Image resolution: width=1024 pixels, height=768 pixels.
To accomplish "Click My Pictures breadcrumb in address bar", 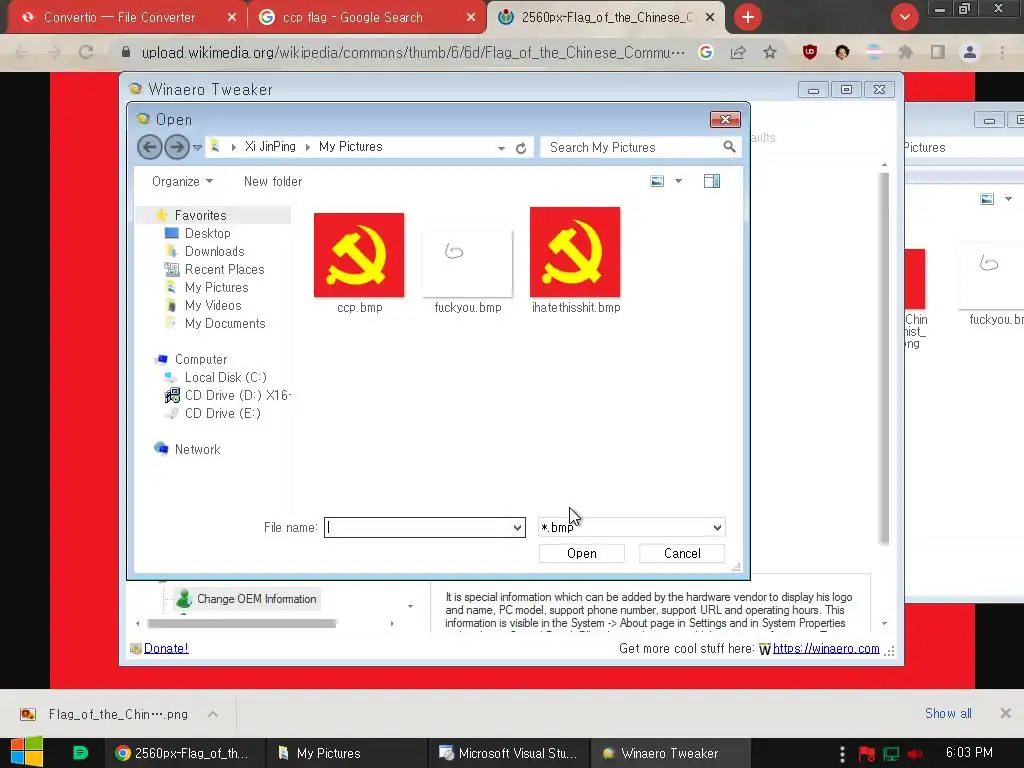I will pos(351,146).
